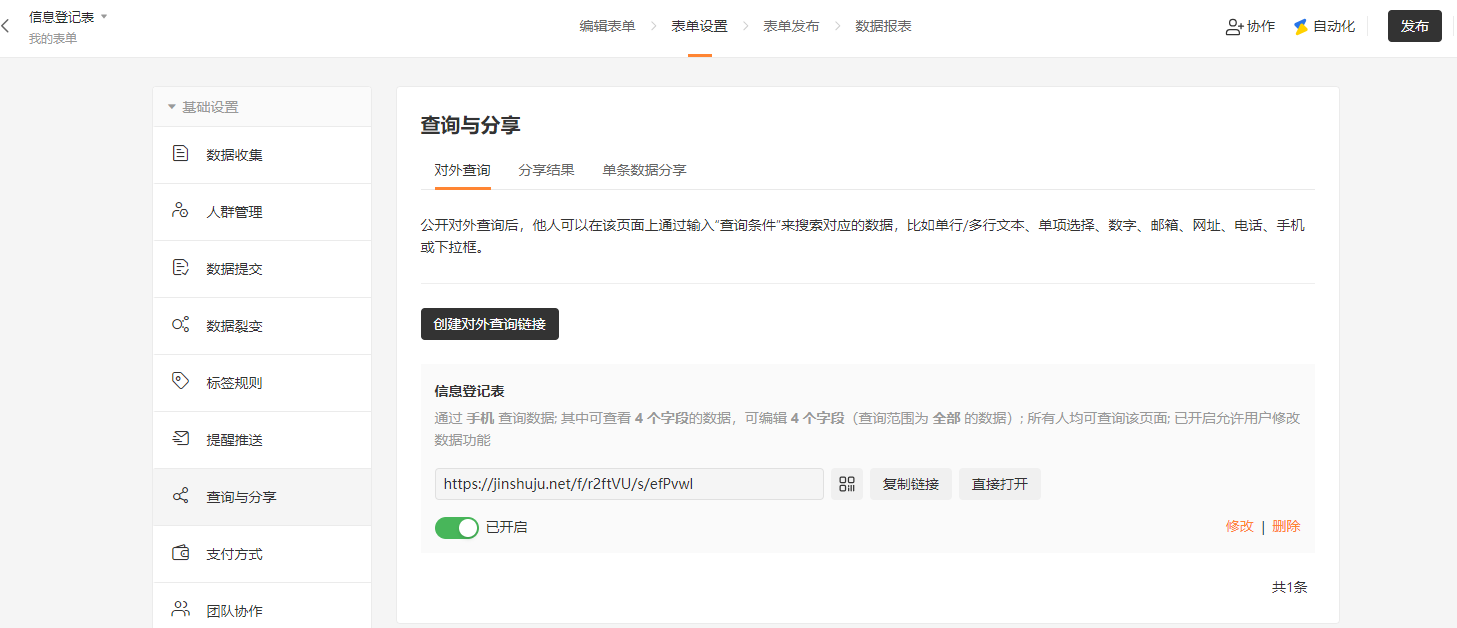Switch to the 表单设置 step
This screenshot has width=1457, height=628.
(x=699, y=27)
